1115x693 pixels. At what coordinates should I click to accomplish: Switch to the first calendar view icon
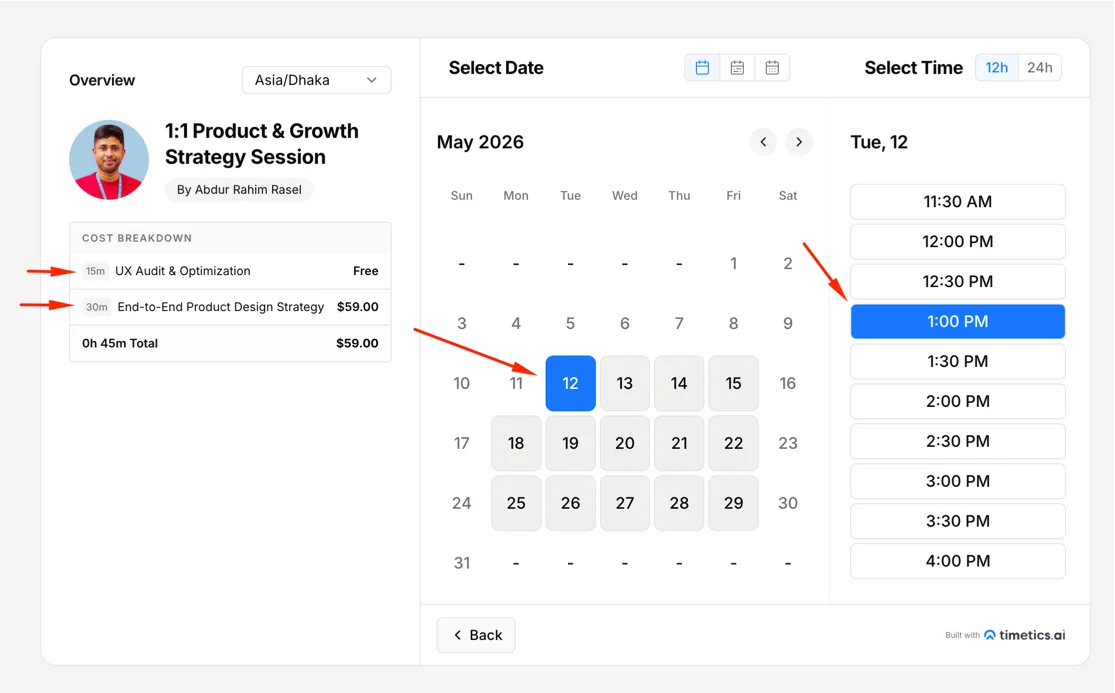703,68
